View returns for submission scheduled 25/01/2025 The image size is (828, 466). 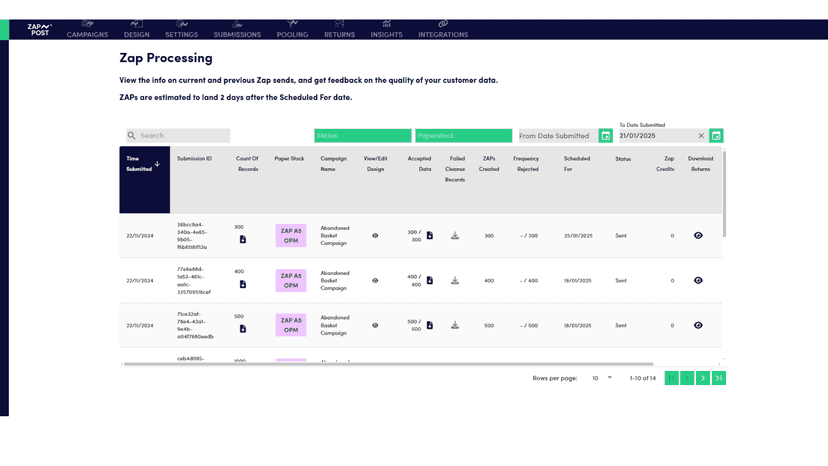(698, 236)
